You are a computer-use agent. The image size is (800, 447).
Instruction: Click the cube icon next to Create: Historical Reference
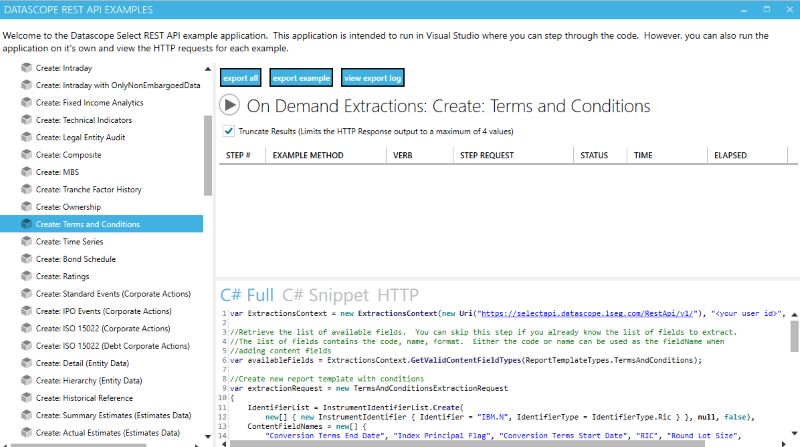point(26,398)
